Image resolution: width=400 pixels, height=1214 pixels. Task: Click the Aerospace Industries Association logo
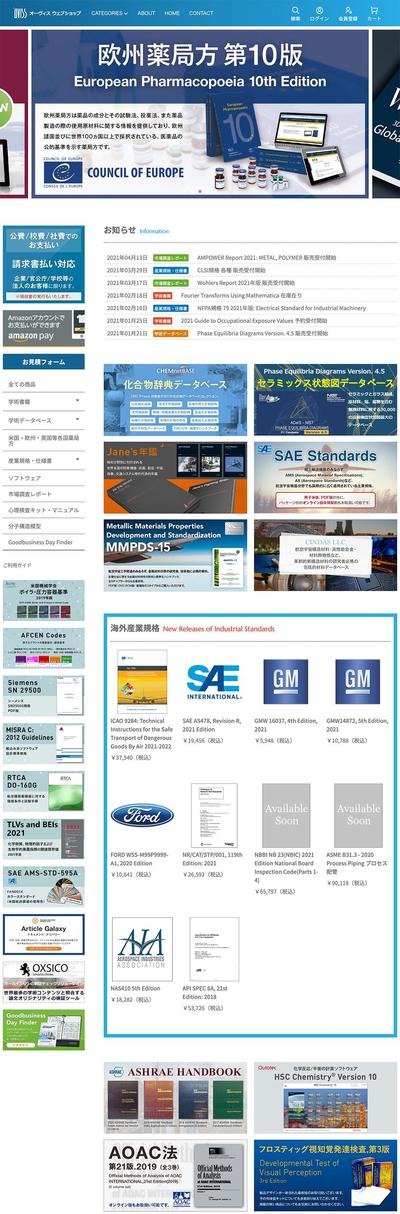coord(141,948)
